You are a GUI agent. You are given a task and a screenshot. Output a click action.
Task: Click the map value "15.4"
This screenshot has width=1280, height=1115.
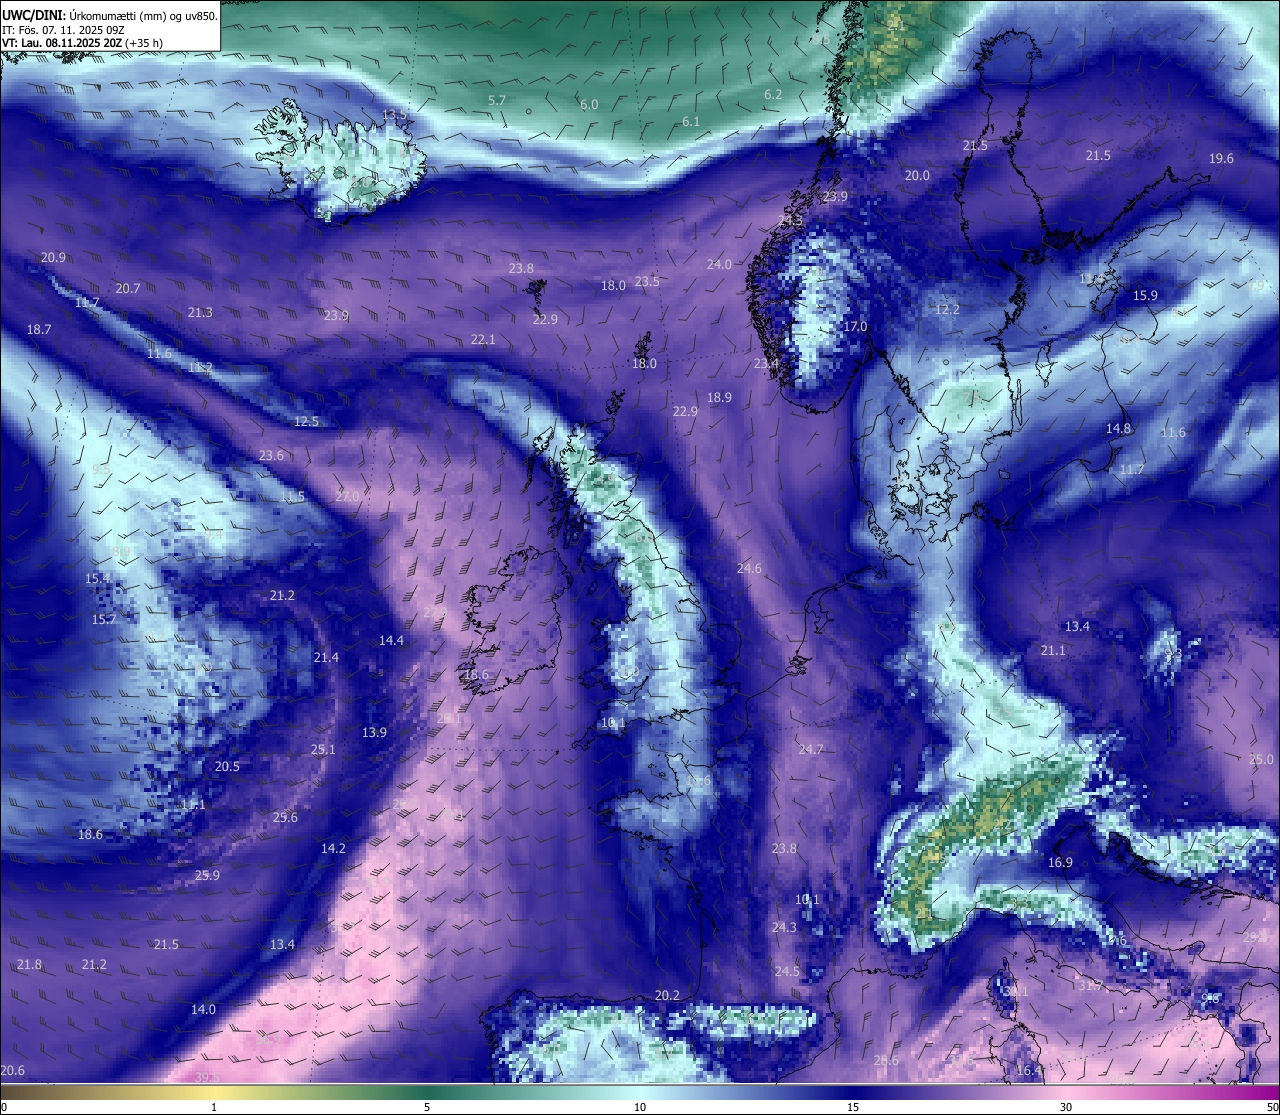click(97, 578)
